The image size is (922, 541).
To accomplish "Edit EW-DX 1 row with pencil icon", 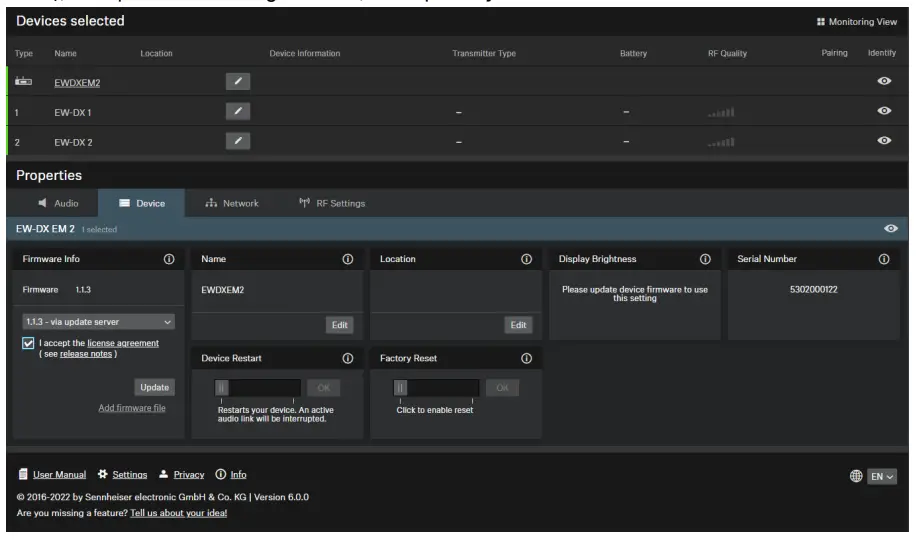I will [x=238, y=111].
